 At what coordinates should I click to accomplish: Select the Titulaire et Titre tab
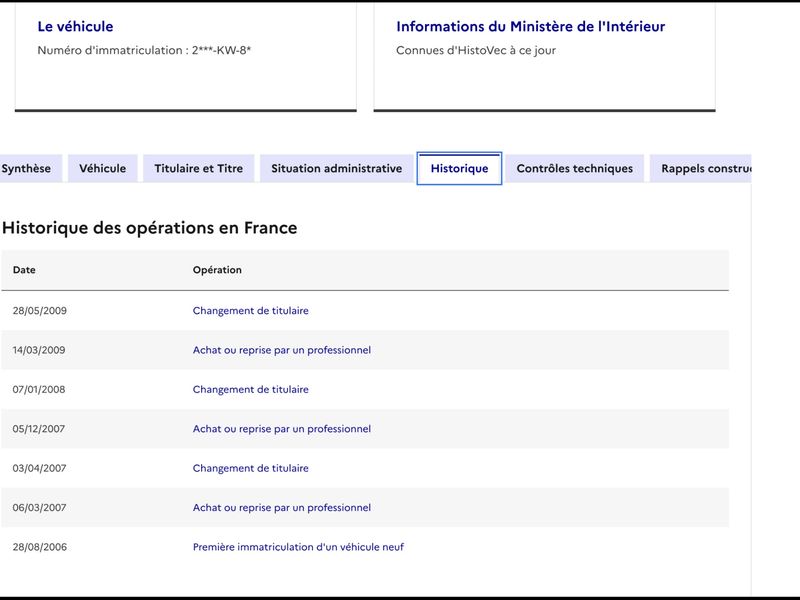click(198, 168)
